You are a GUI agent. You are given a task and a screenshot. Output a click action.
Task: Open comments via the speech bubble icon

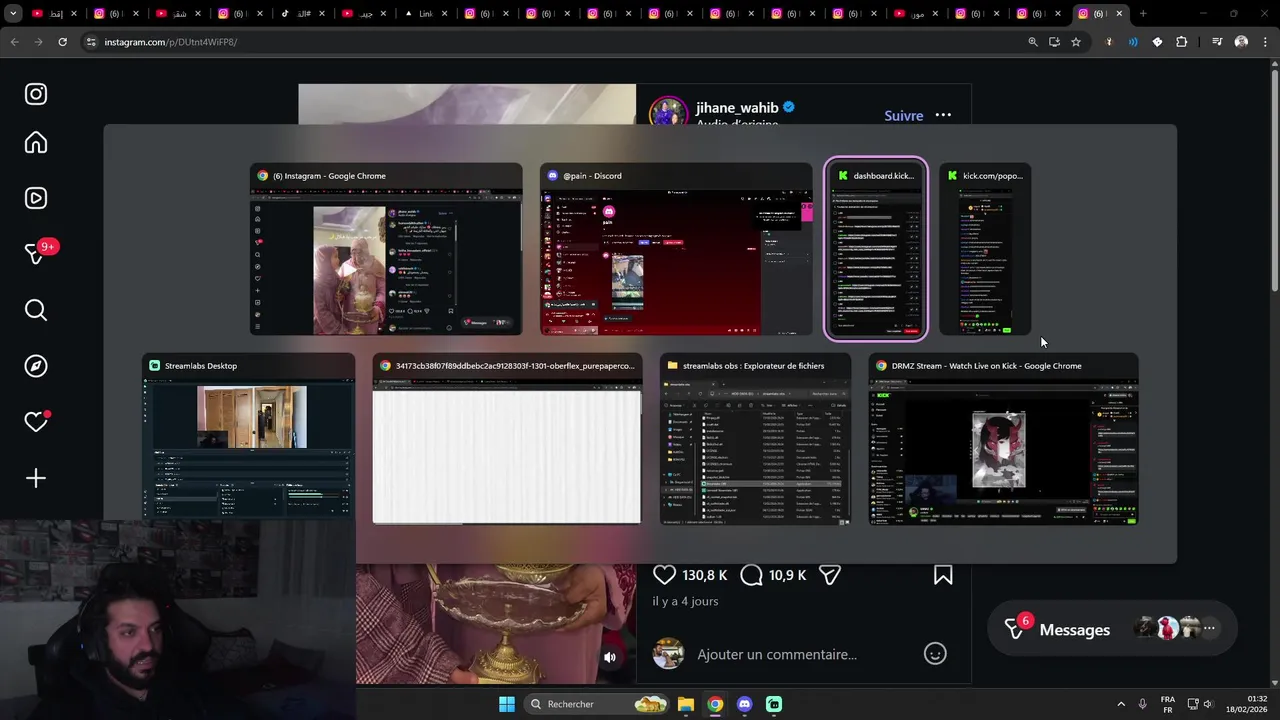point(751,575)
